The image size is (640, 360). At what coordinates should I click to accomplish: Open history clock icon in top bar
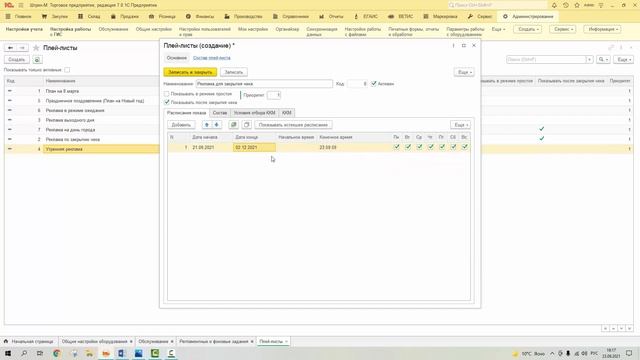(565, 5)
